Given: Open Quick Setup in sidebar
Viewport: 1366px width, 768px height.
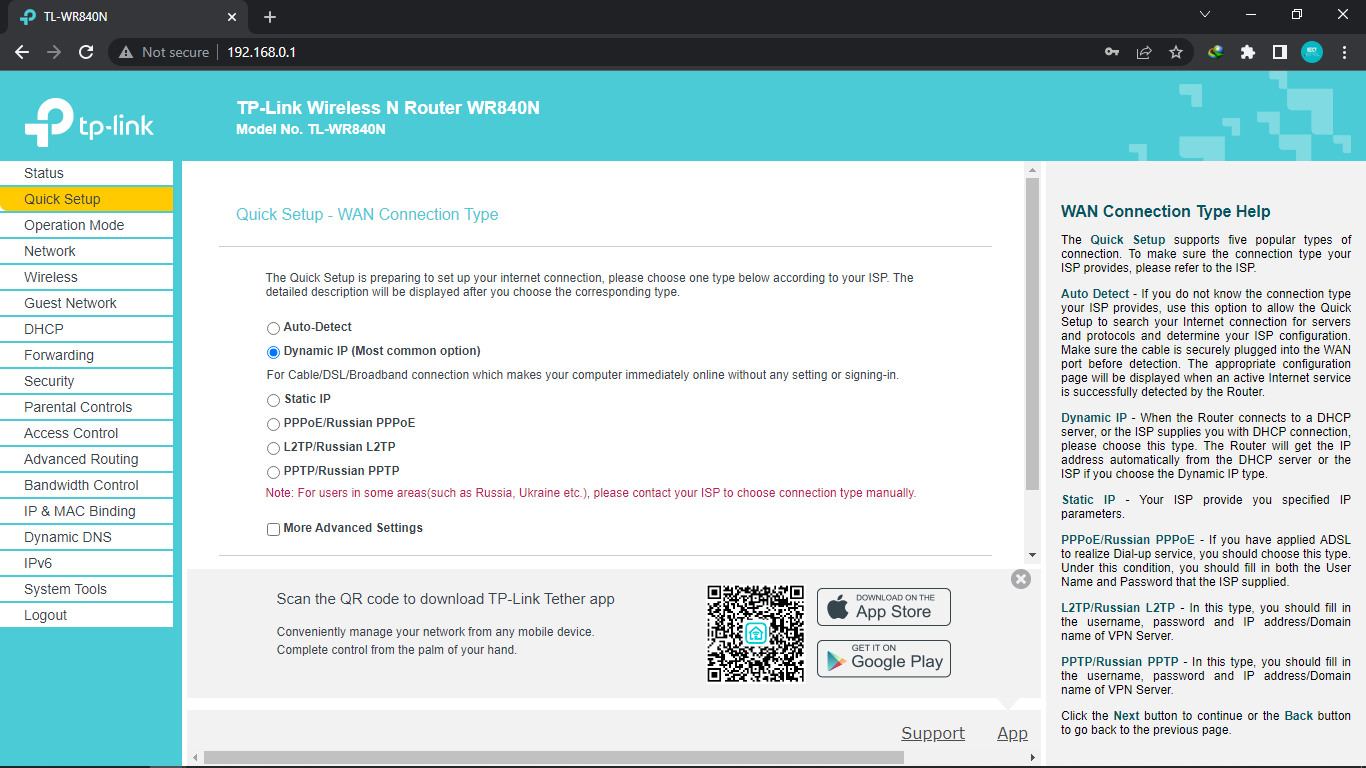Looking at the screenshot, I should [87, 199].
